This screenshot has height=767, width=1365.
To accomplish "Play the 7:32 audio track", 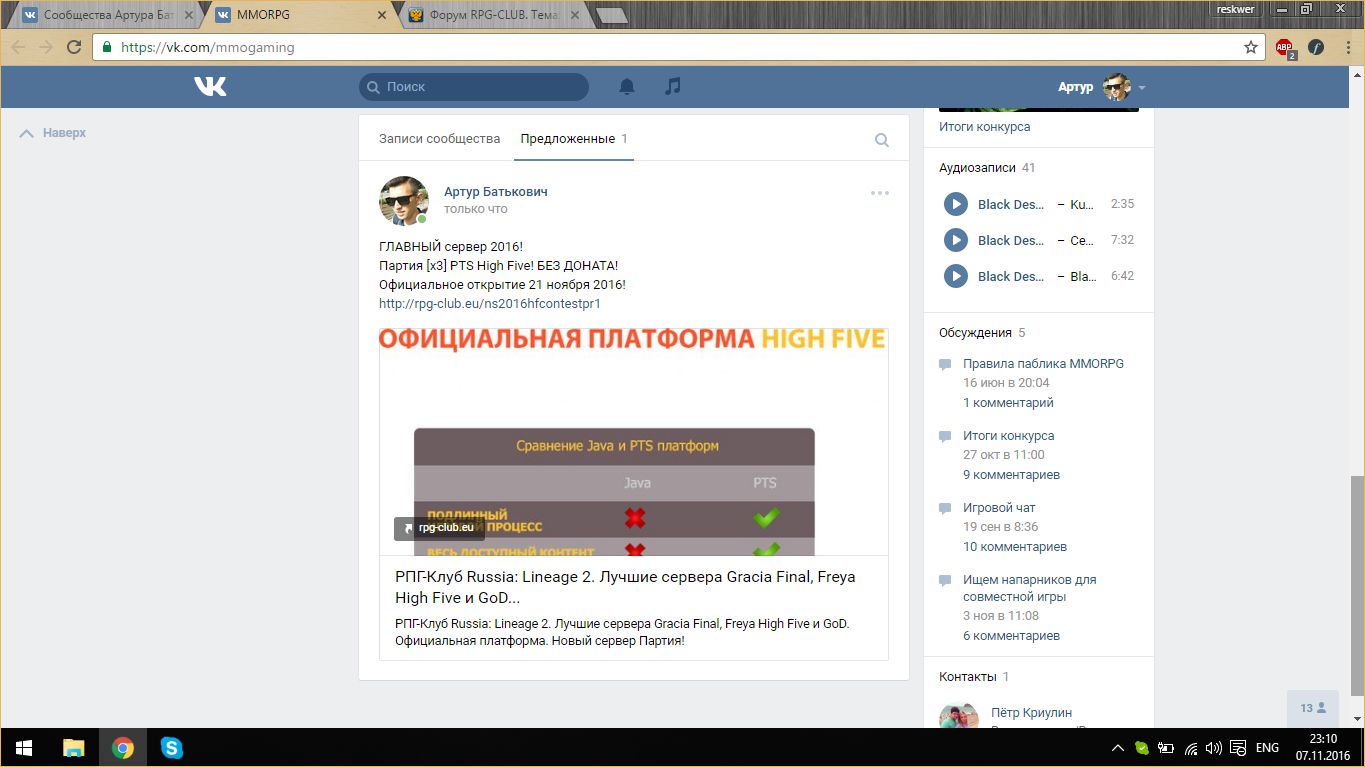I will point(956,240).
